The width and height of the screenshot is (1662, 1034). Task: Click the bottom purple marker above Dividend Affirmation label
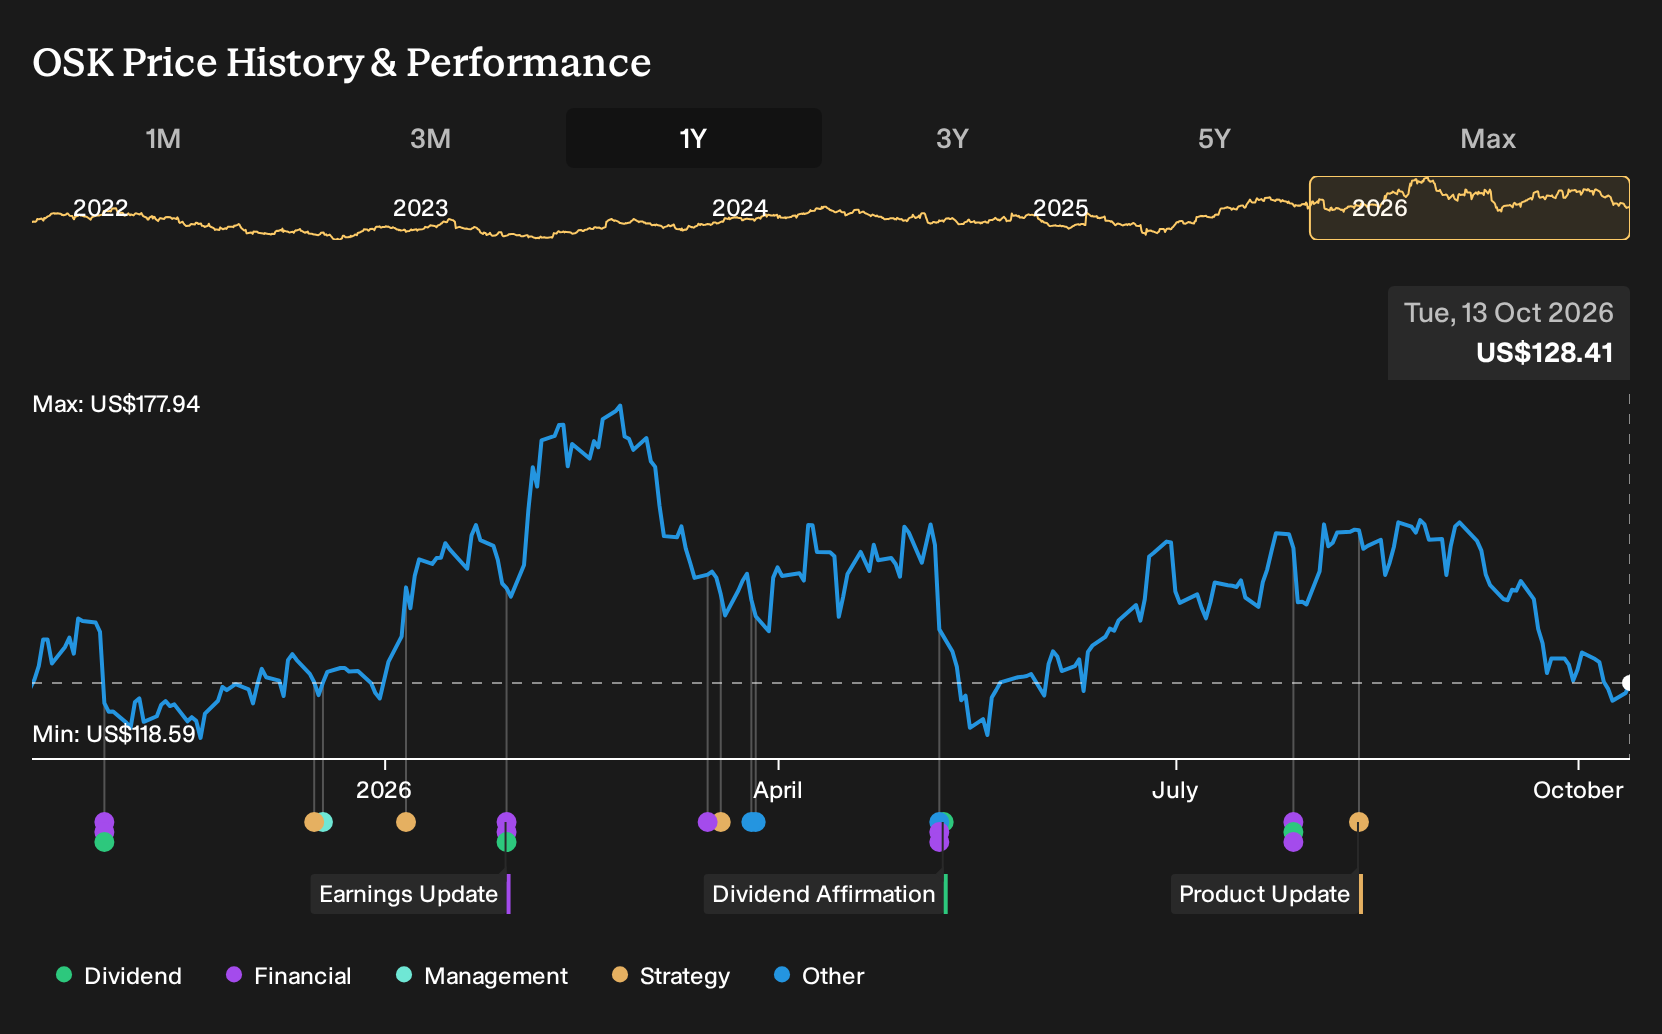pyautogui.click(x=939, y=842)
